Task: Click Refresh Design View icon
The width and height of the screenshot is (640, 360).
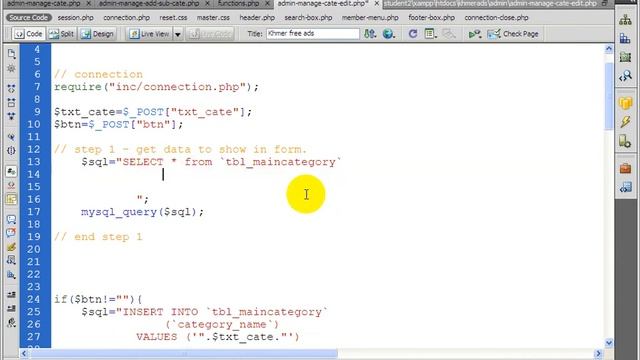Action: (x=413, y=34)
